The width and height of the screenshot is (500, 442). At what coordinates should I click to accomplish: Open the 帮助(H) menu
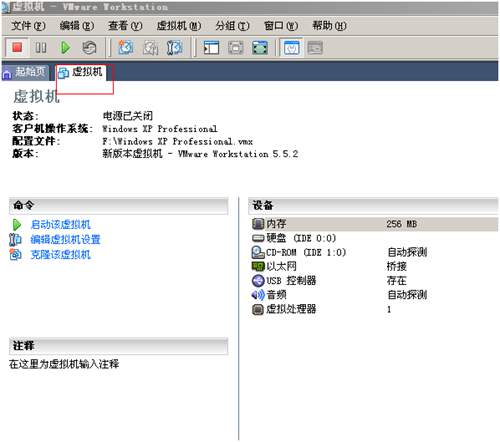[329, 26]
